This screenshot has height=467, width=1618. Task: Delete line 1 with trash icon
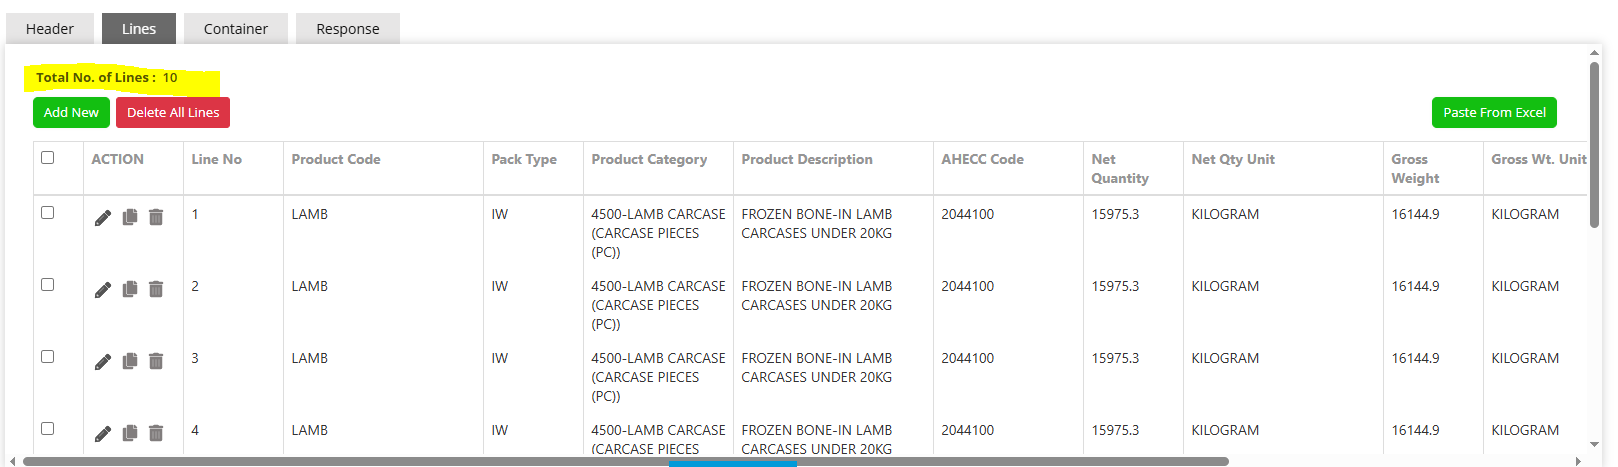pos(156,217)
